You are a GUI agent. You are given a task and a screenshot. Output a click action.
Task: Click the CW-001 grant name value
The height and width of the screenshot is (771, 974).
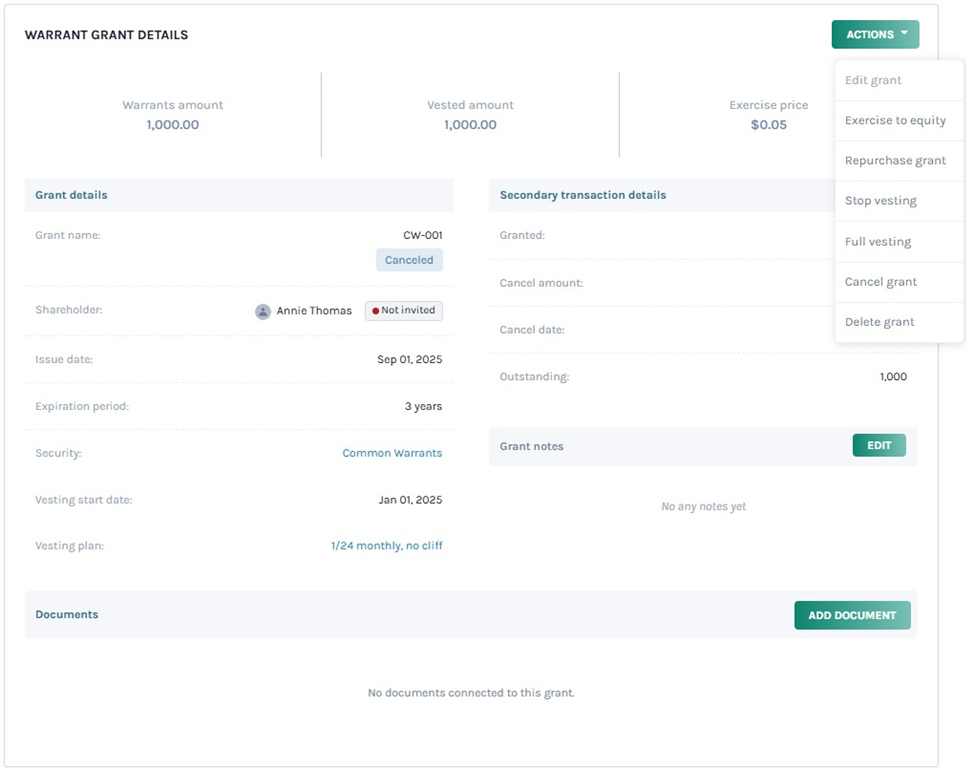422,235
